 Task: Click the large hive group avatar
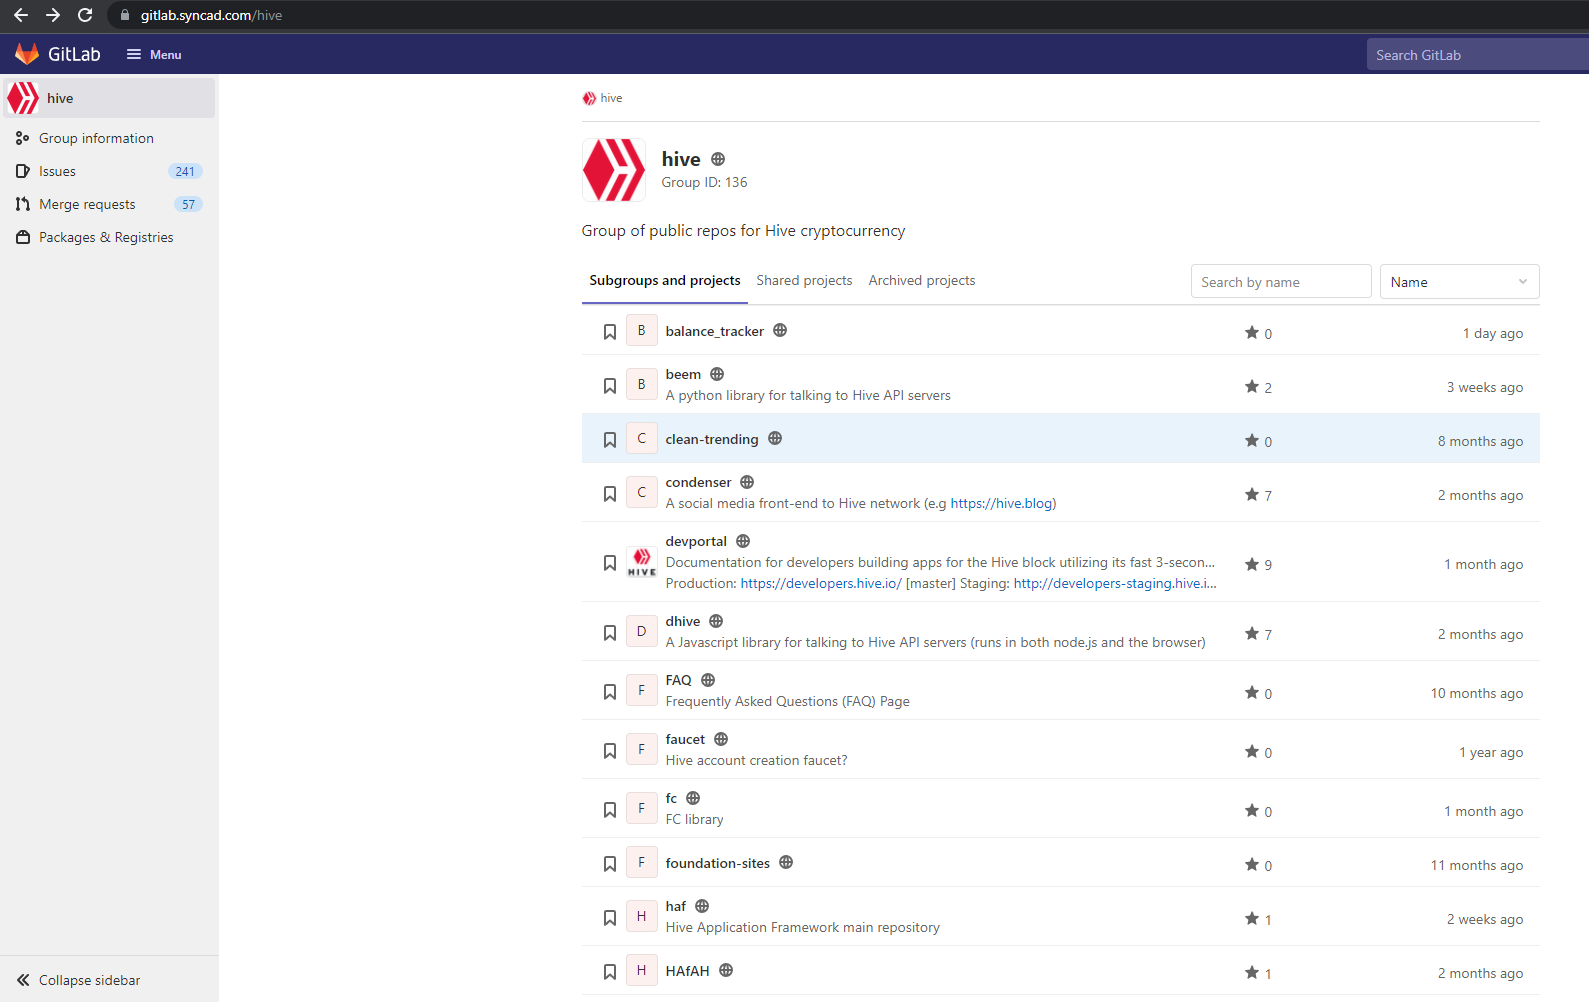tap(614, 170)
